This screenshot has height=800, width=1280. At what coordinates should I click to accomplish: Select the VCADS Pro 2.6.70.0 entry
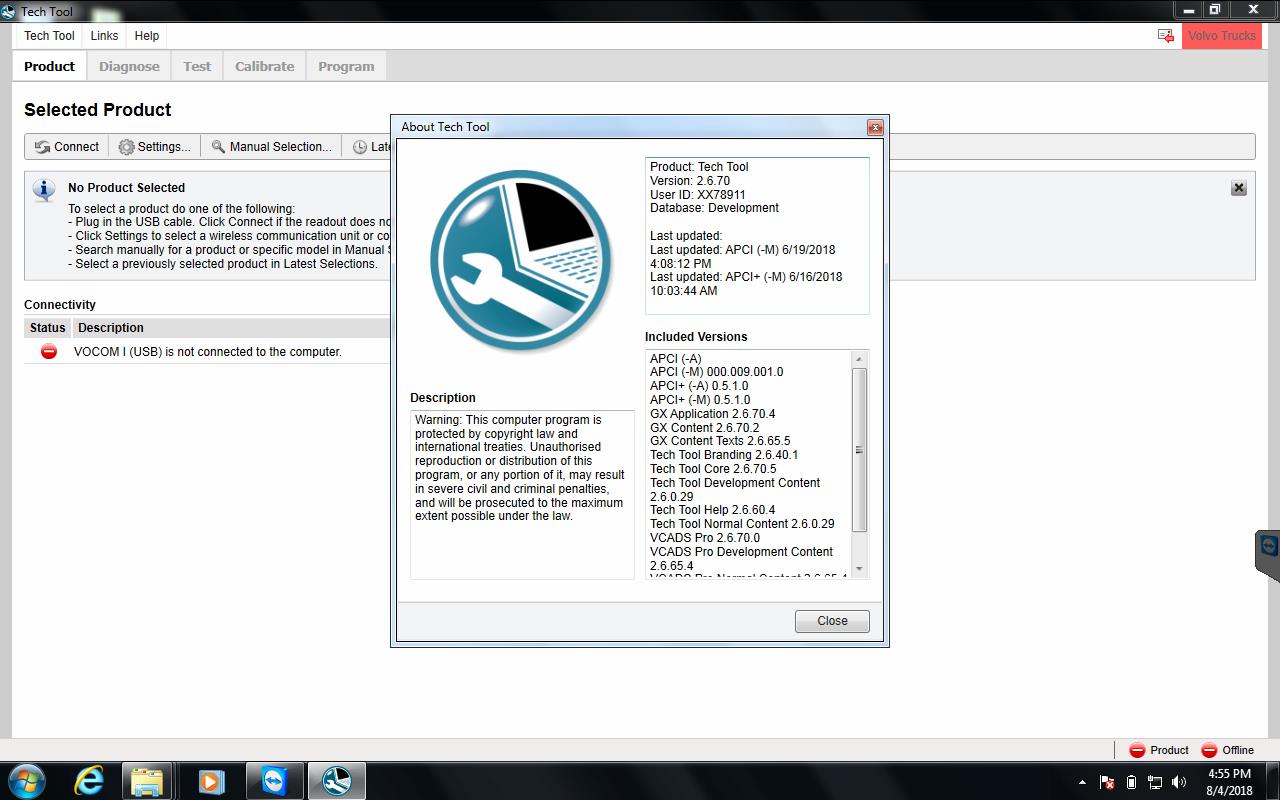tap(705, 538)
